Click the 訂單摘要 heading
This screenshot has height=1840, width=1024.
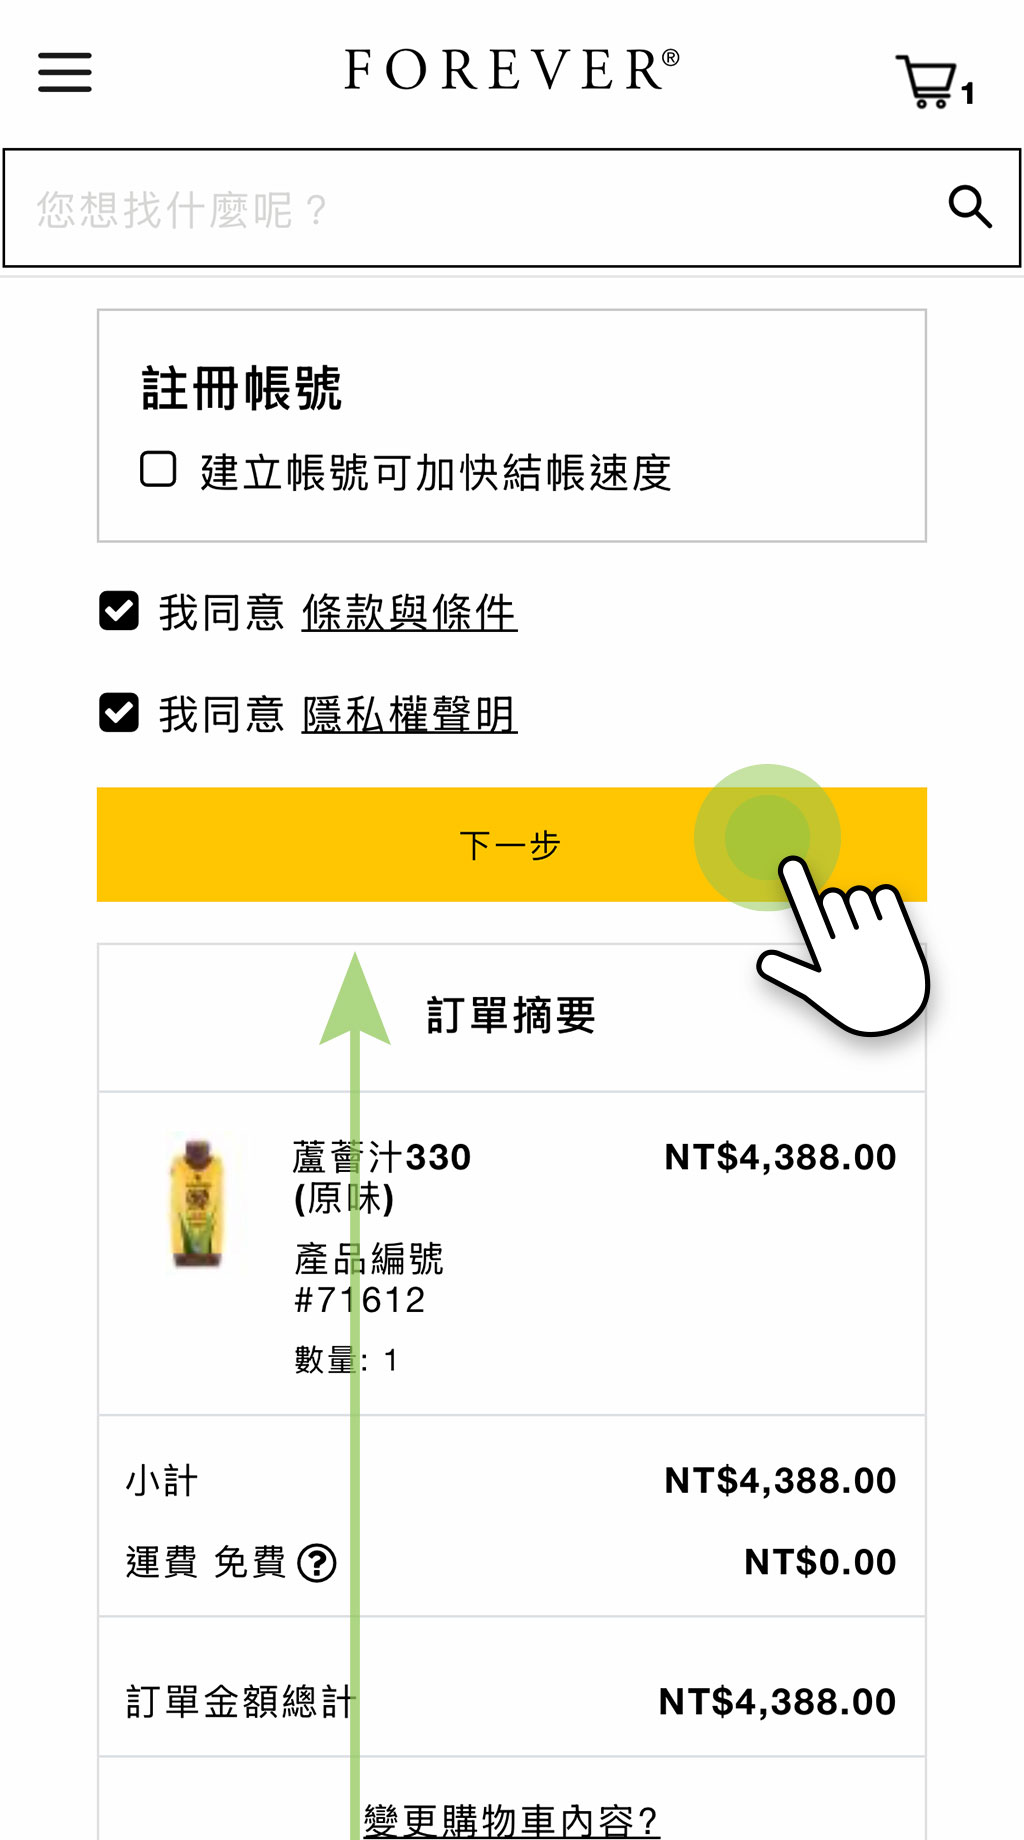tap(511, 1015)
